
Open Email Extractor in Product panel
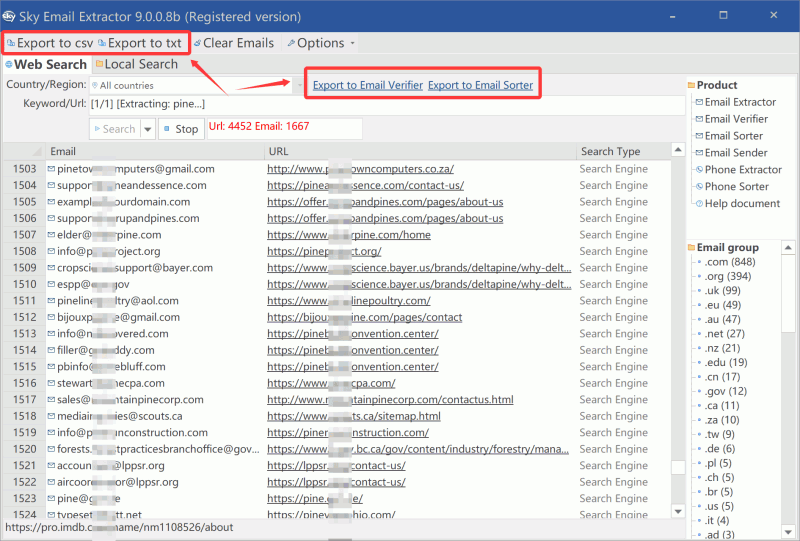pyautogui.click(x=735, y=103)
